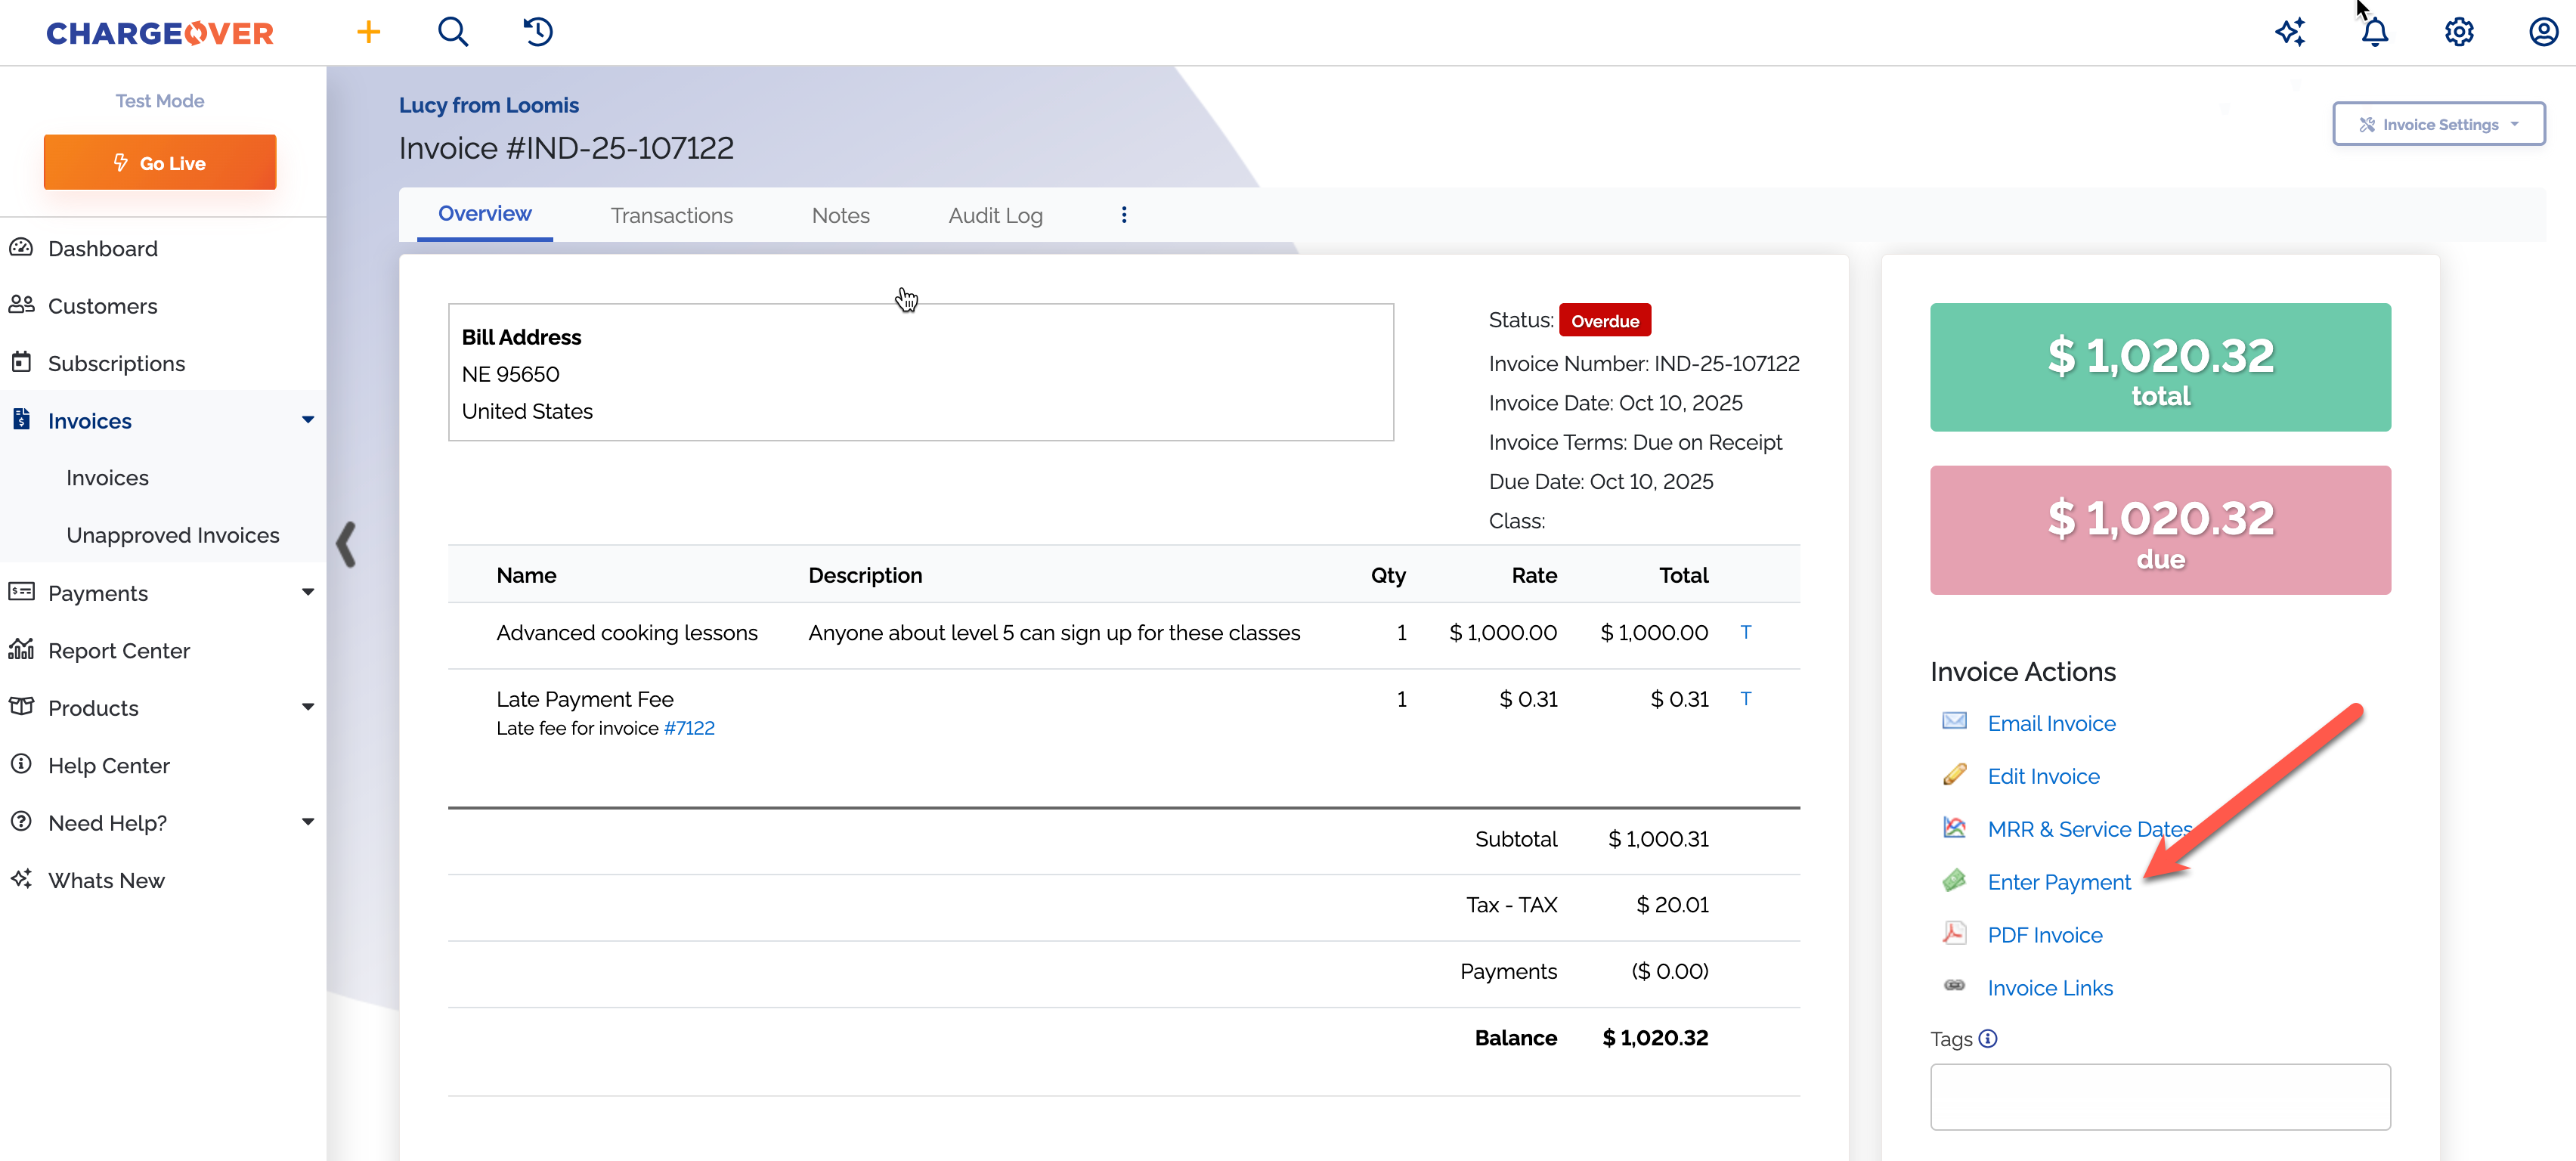Collapse the sidebar with the chevron arrow
The image size is (2576, 1161).
(x=346, y=545)
